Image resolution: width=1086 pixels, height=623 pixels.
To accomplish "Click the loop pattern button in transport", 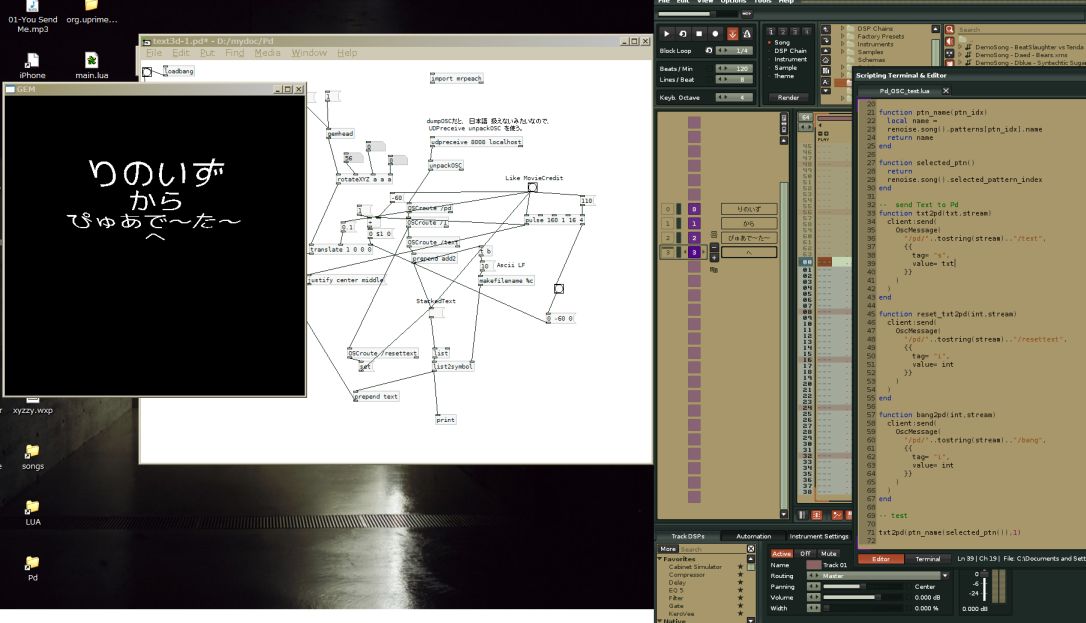I will 683,33.
